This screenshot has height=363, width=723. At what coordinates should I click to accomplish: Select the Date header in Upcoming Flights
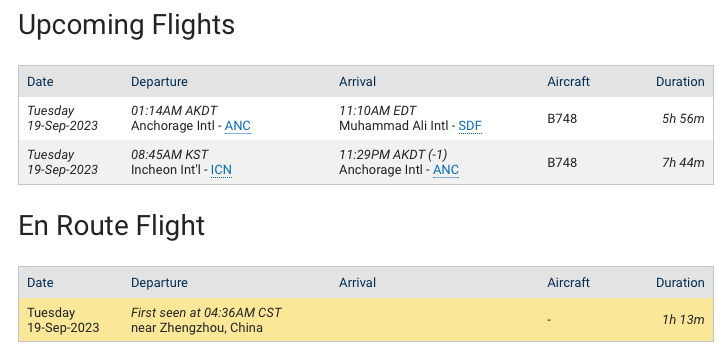tap(40, 82)
